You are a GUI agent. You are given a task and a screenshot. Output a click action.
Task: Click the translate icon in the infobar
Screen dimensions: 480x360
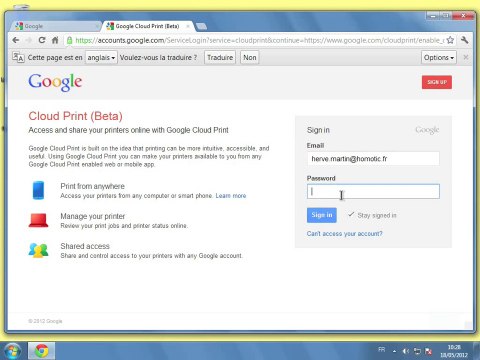pyautogui.click(x=18, y=57)
